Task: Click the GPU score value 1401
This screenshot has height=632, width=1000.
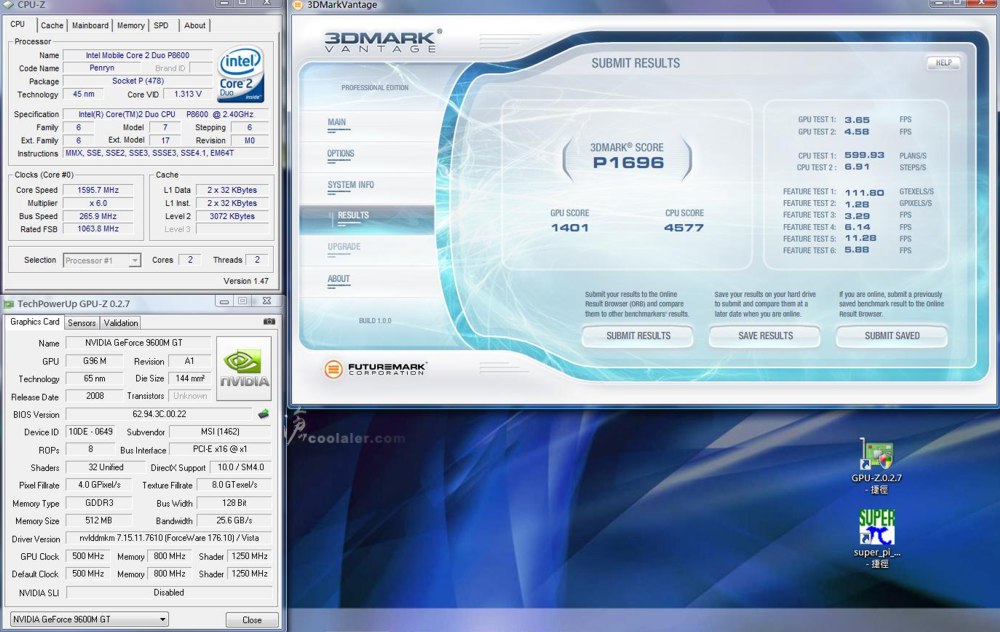Action: tap(570, 228)
